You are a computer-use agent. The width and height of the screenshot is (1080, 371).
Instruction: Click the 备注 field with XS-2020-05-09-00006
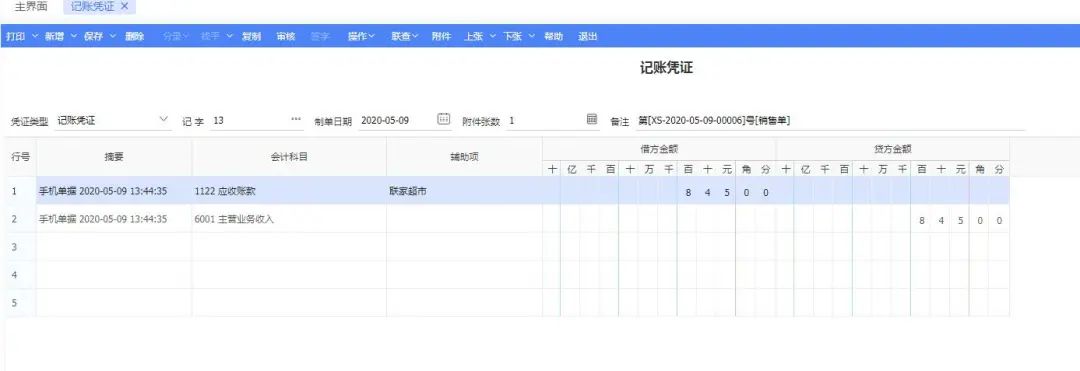point(830,120)
